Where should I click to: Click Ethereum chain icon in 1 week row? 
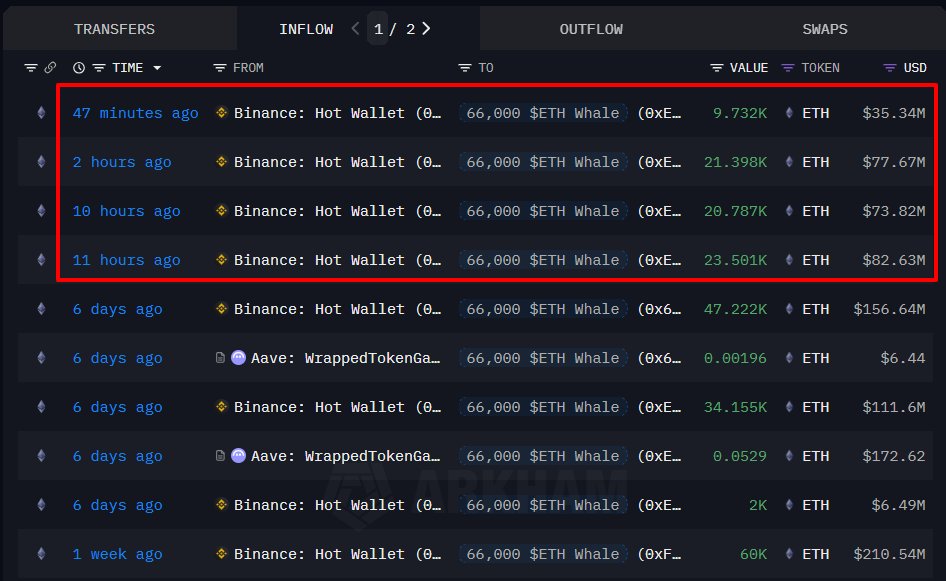[x=41, y=553]
